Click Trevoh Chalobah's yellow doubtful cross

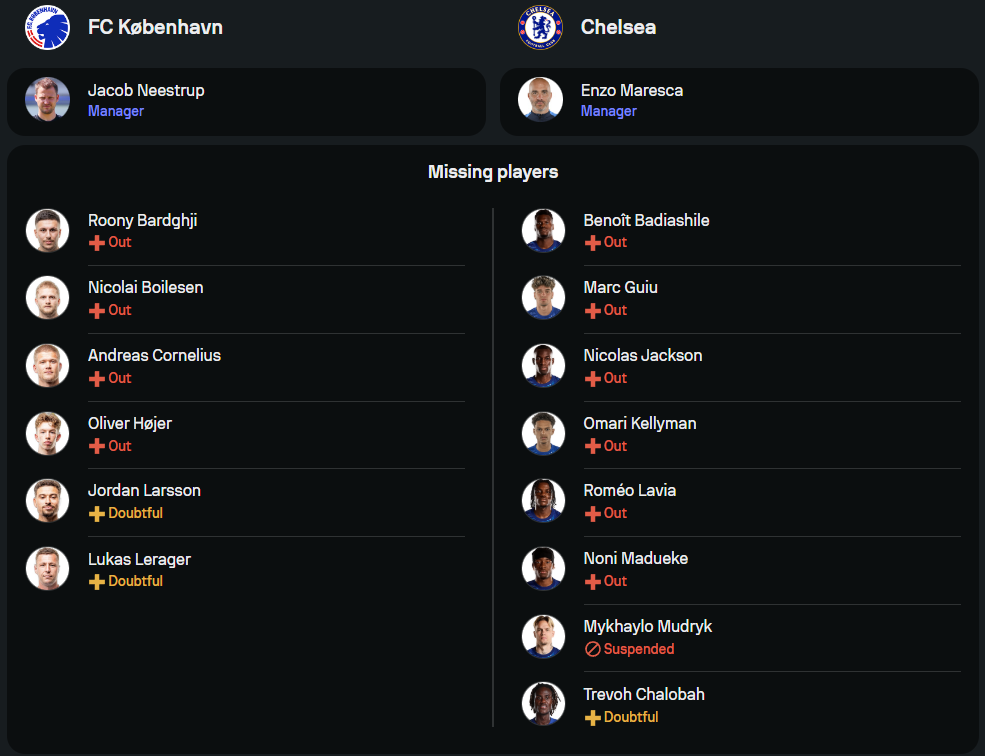click(x=592, y=717)
